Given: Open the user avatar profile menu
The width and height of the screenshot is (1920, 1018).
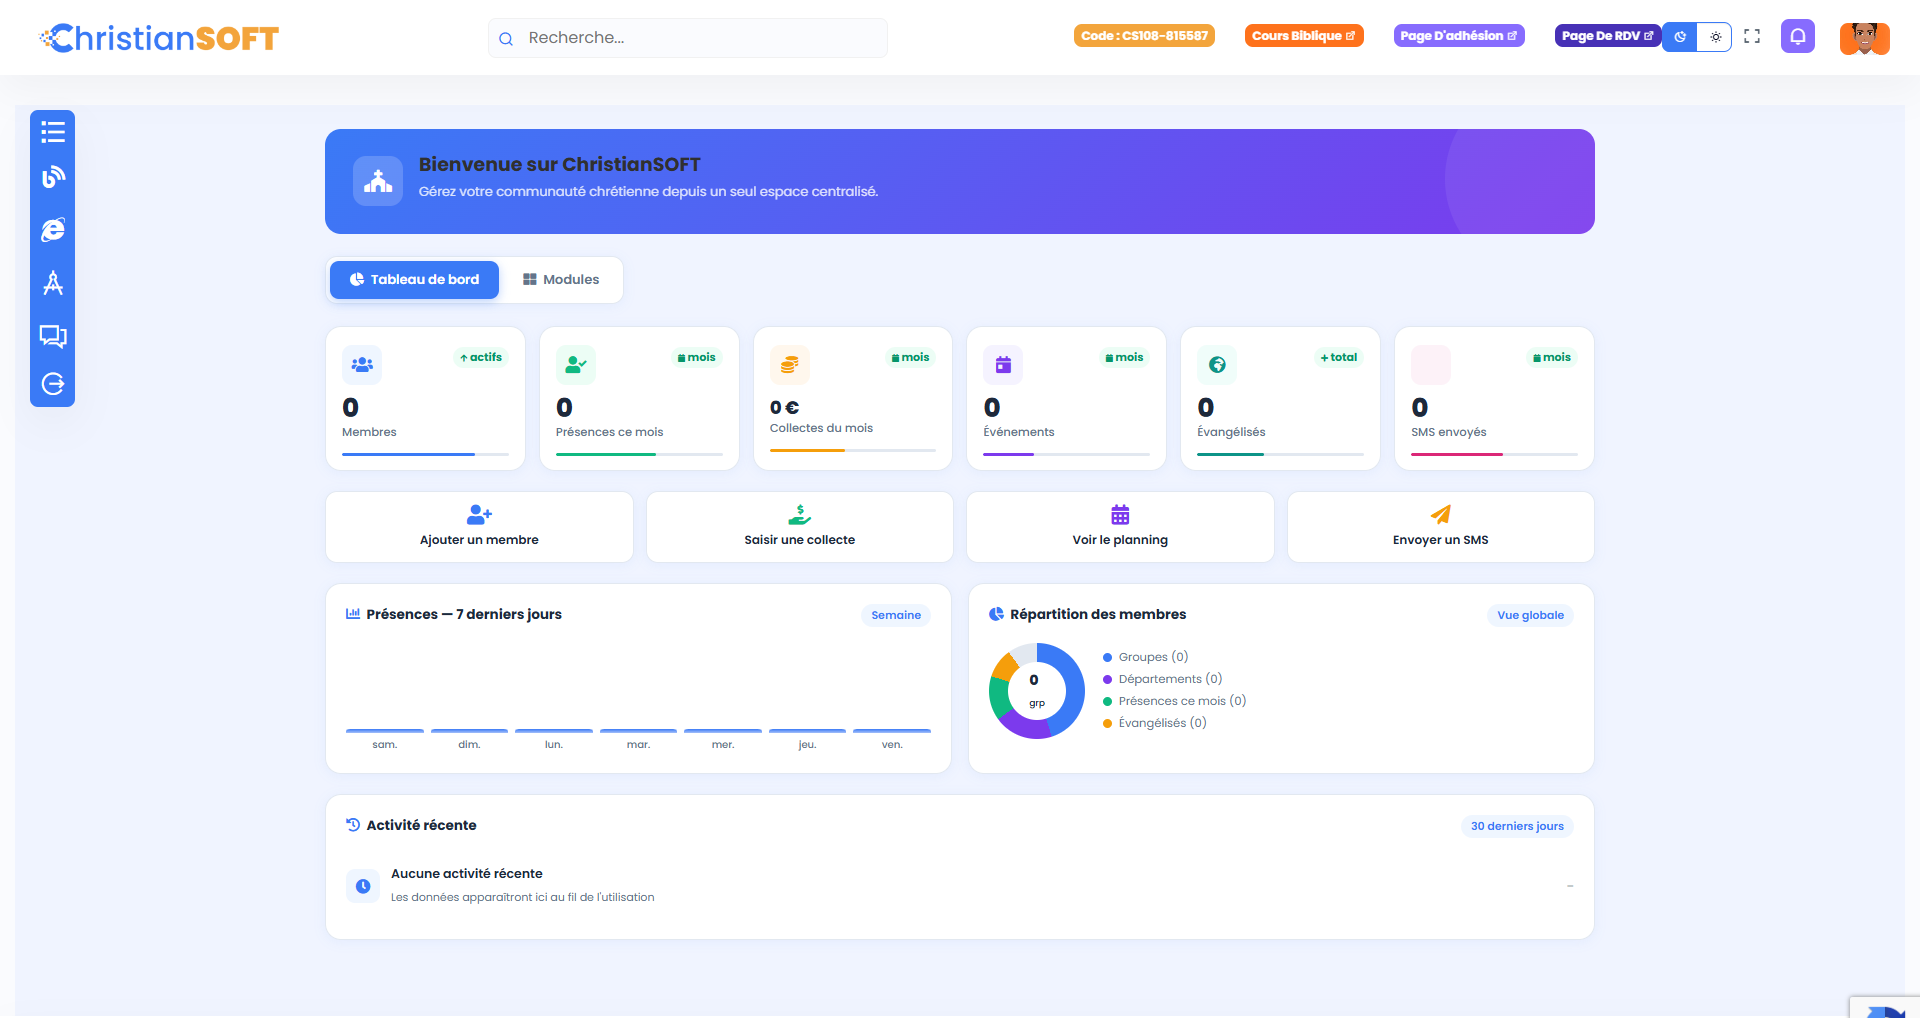Looking at the screenshot, I should point(1865,37).
